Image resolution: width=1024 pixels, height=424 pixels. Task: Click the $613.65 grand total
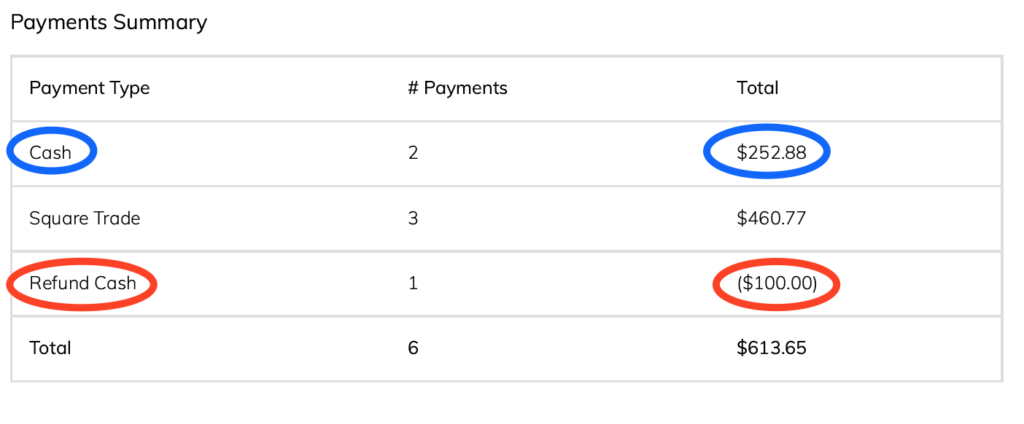(x=771, y=348)
